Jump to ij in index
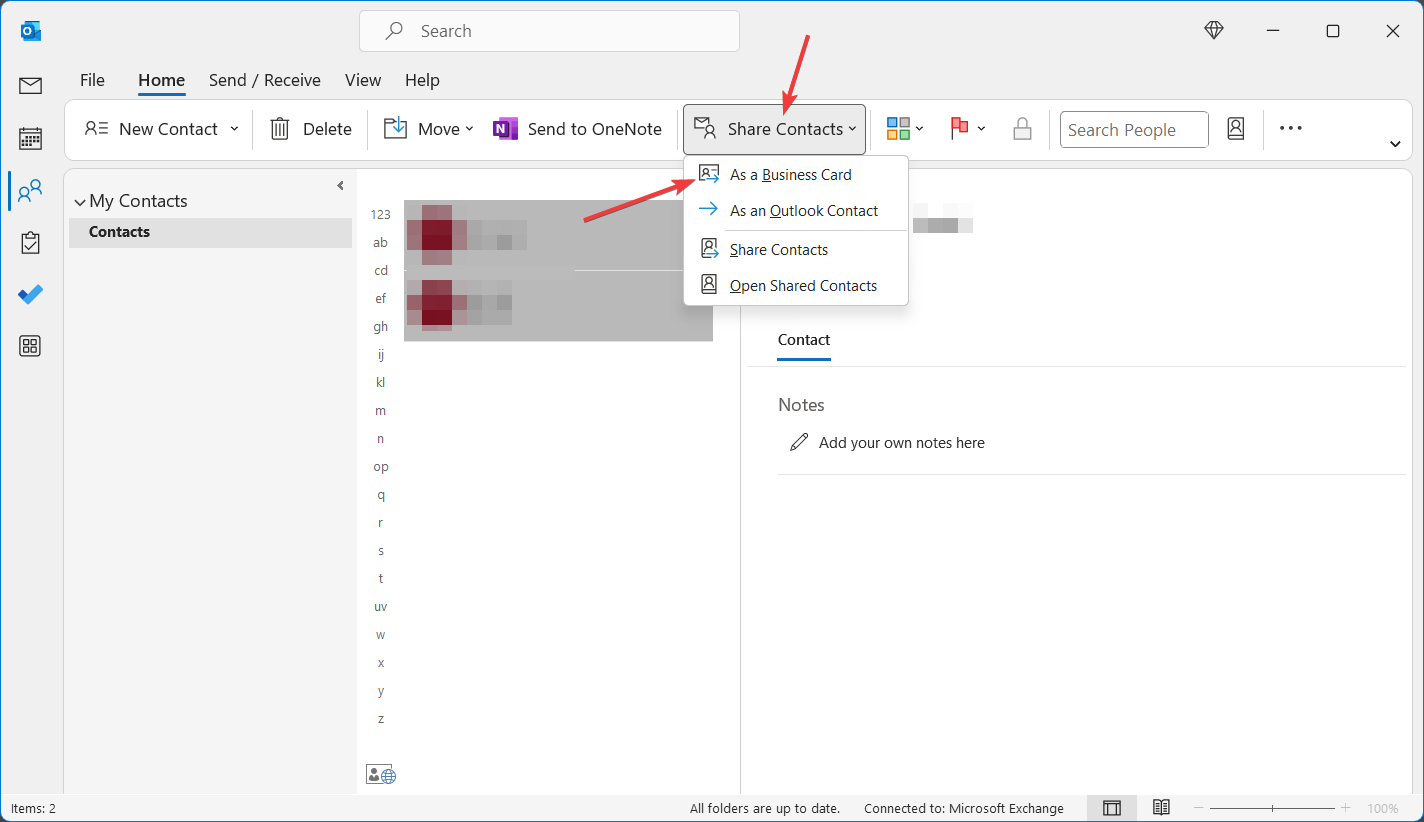The image size is (1424, 822). 380,354
